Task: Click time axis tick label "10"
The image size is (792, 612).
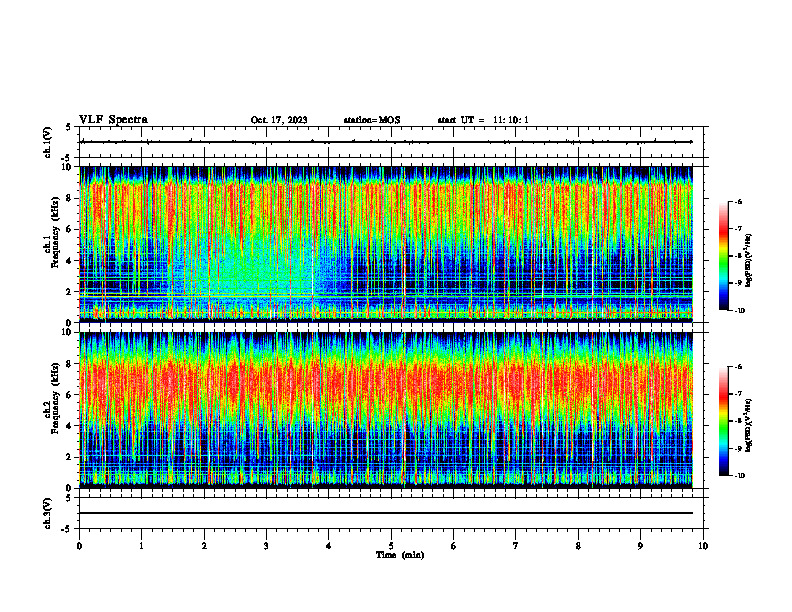Action: pos(703,546)
